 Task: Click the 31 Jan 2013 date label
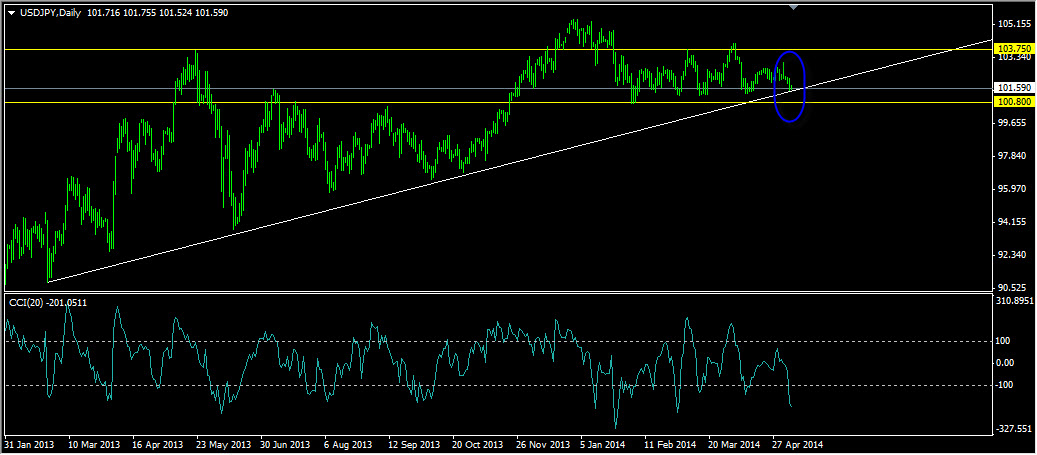tap(28, 444)
